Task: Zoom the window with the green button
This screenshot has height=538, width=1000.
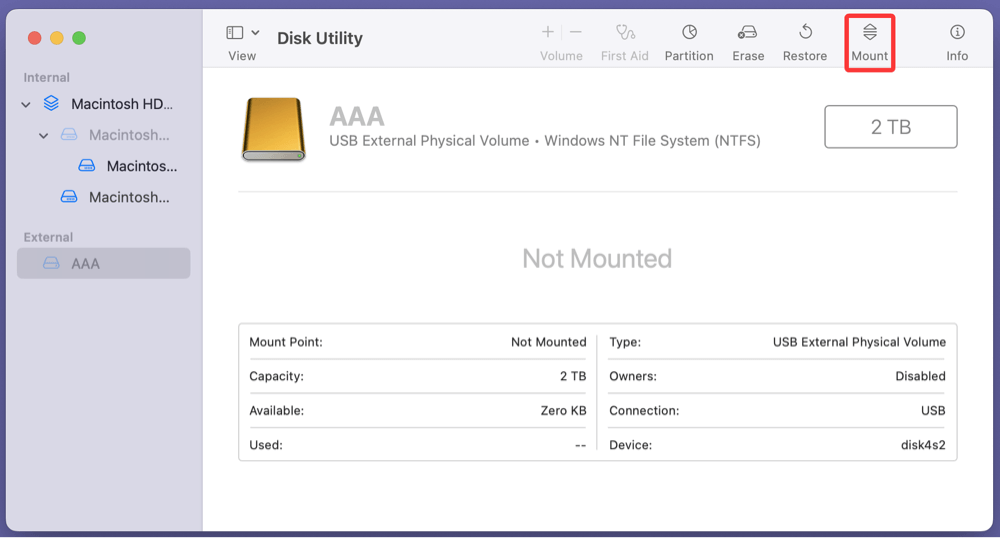Action: point(79,38)
